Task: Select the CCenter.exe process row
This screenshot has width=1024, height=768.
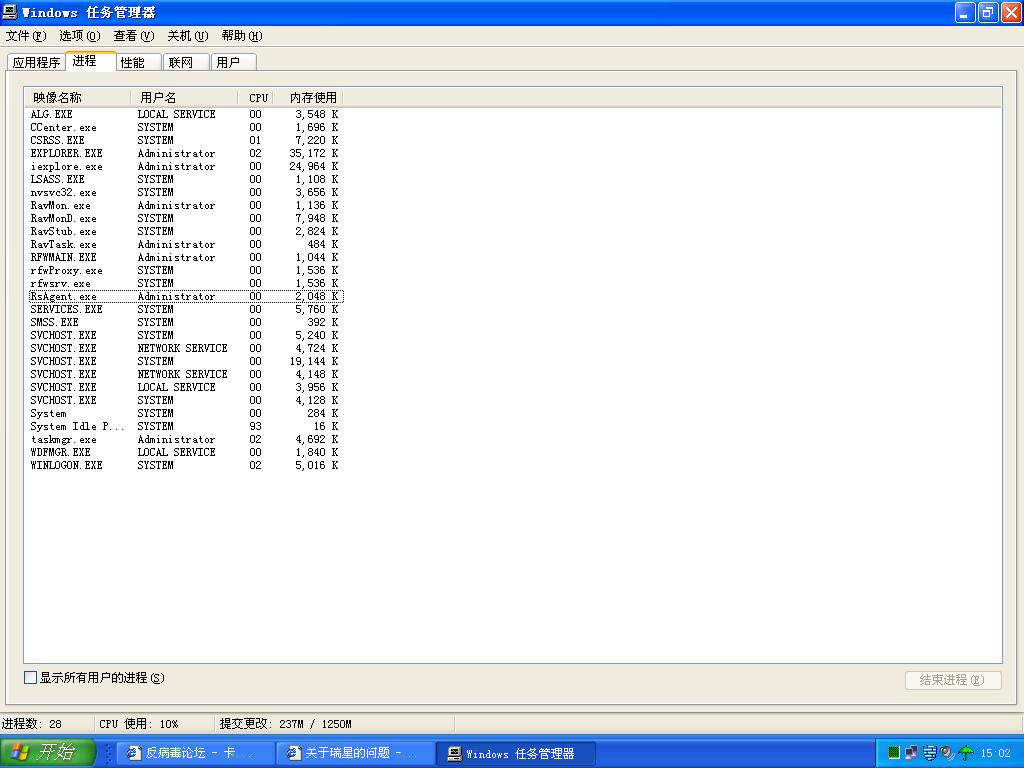Action: 185,127
